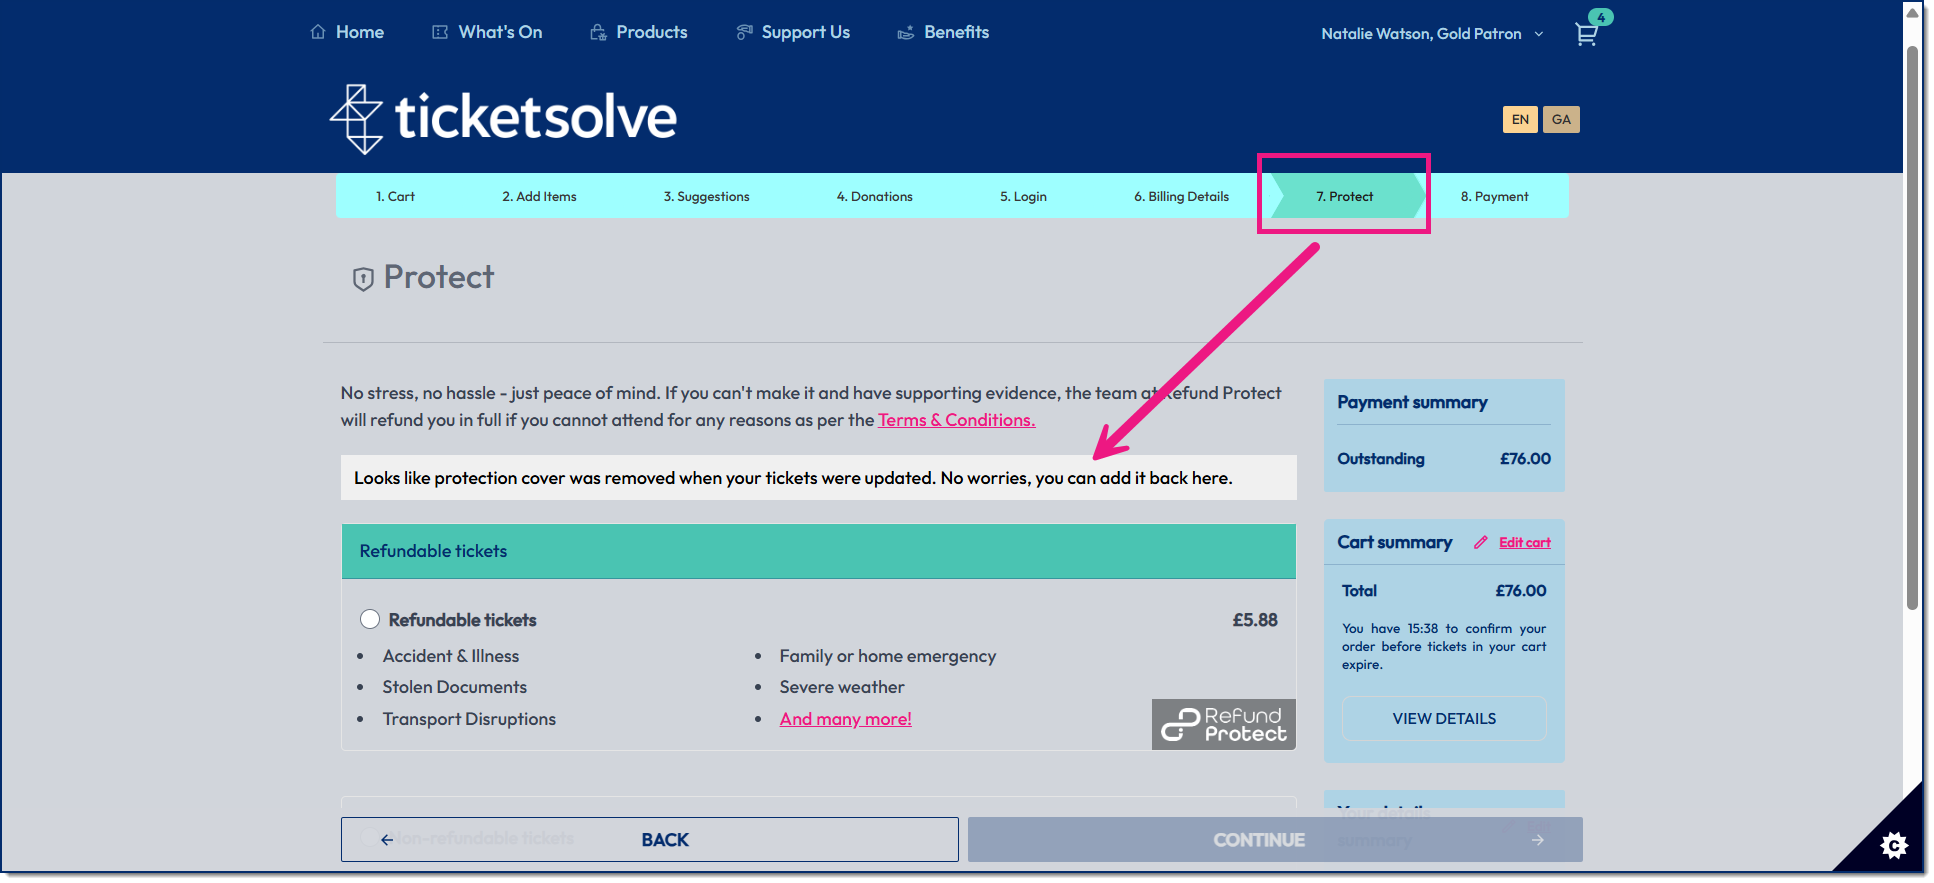Click the Outstanding £76.00 amount
This screenshot has height=883, width=1934.
(1525, 459)
